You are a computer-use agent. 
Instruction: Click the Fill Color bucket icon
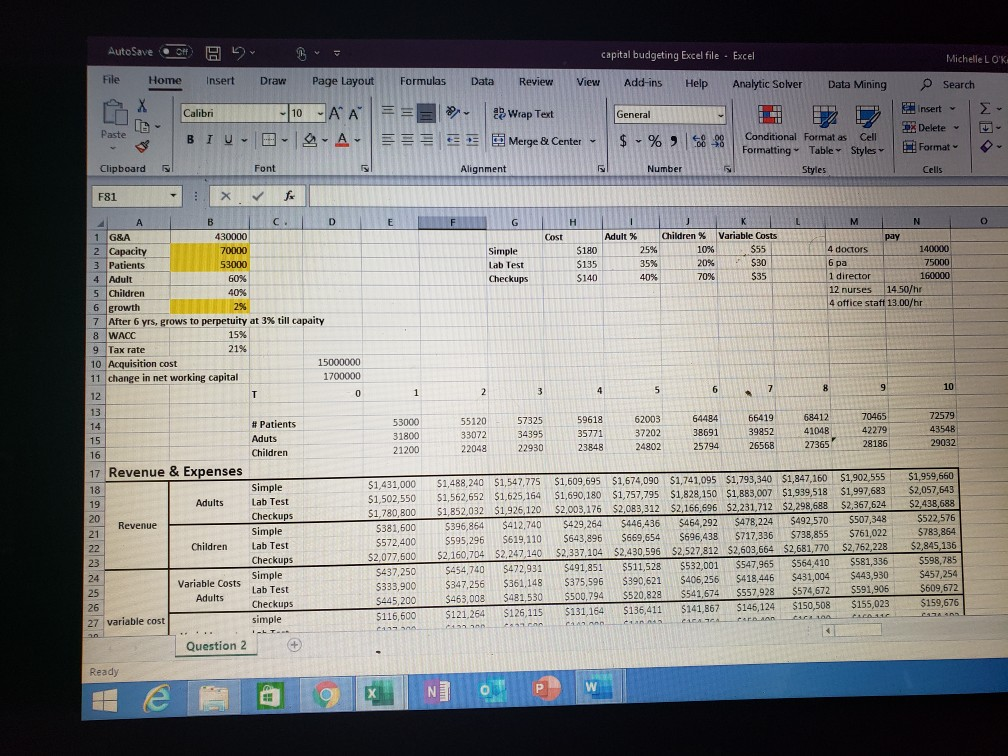[x=310, y=140]
